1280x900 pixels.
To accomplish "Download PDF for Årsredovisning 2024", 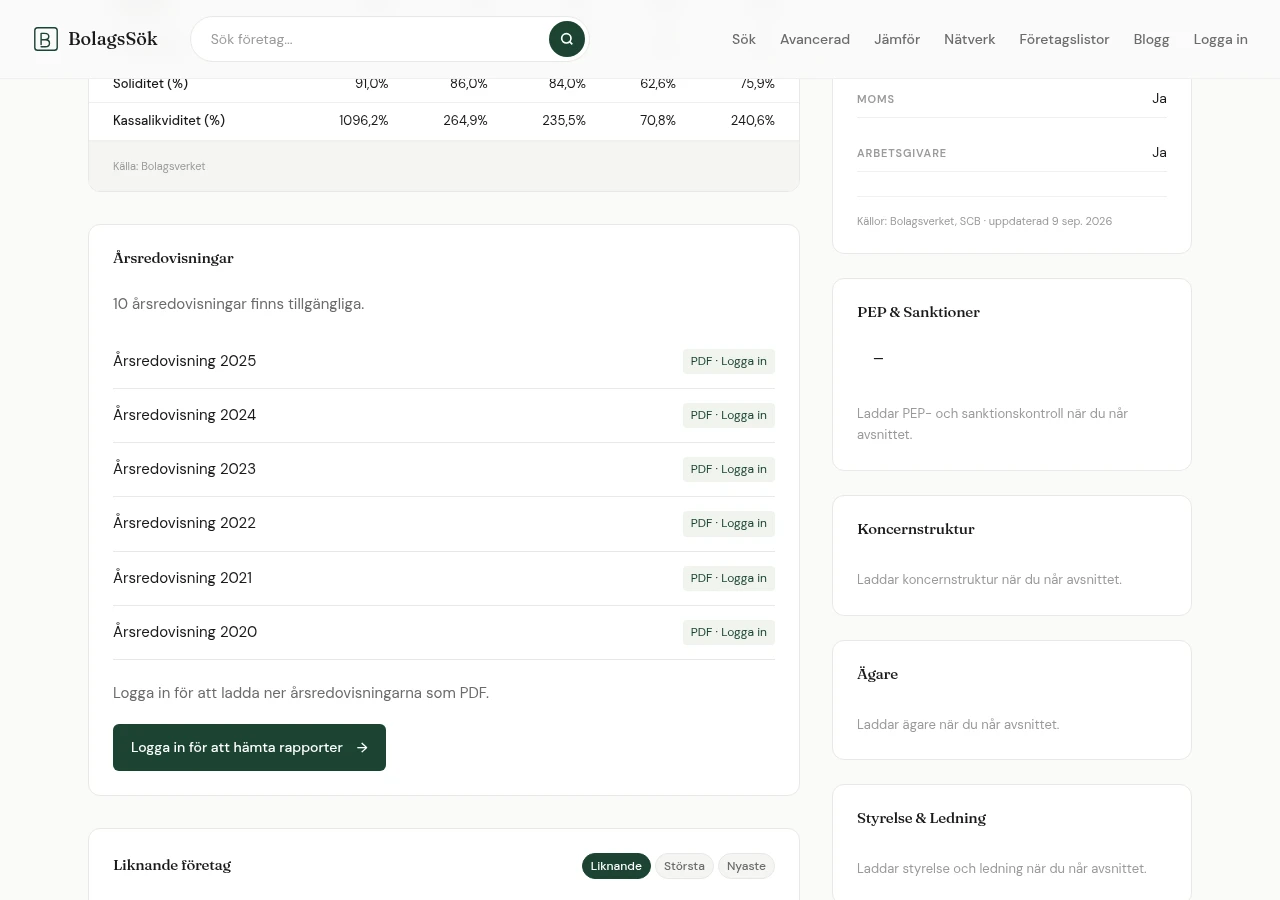I will [729, 415].
